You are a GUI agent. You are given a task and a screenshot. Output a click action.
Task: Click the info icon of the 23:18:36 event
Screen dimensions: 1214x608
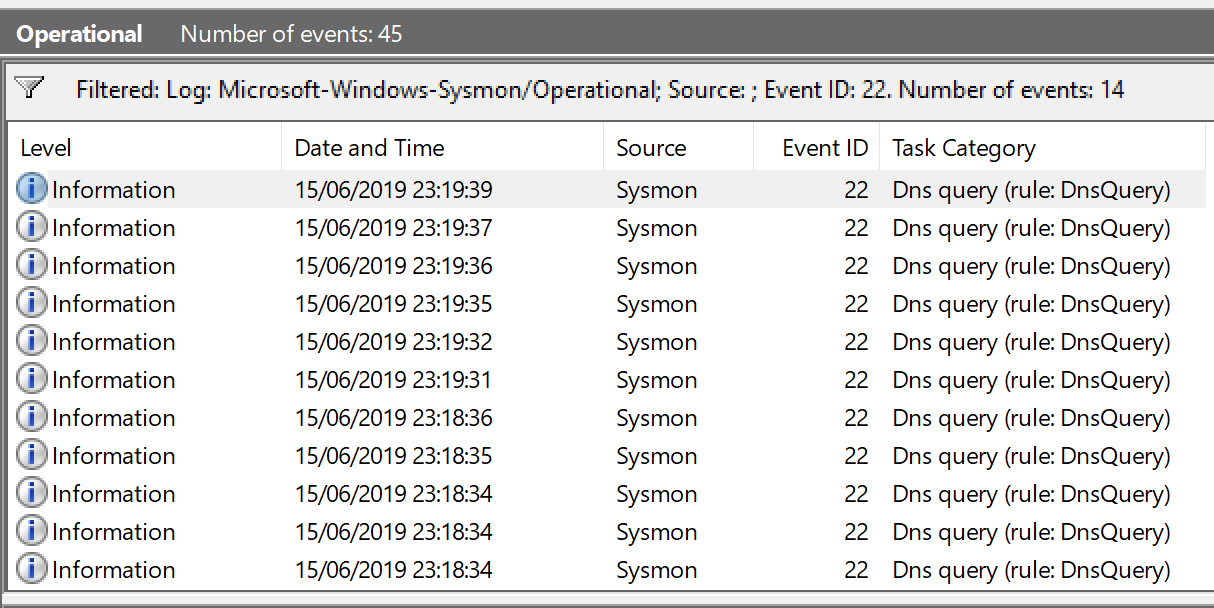click(x=32, y=417)
